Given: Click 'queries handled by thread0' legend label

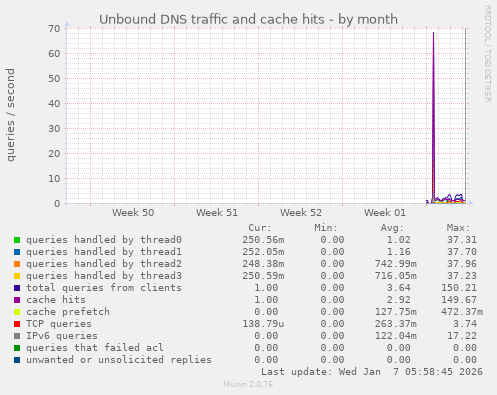Looking at the screenshot, I should [104, 240].
